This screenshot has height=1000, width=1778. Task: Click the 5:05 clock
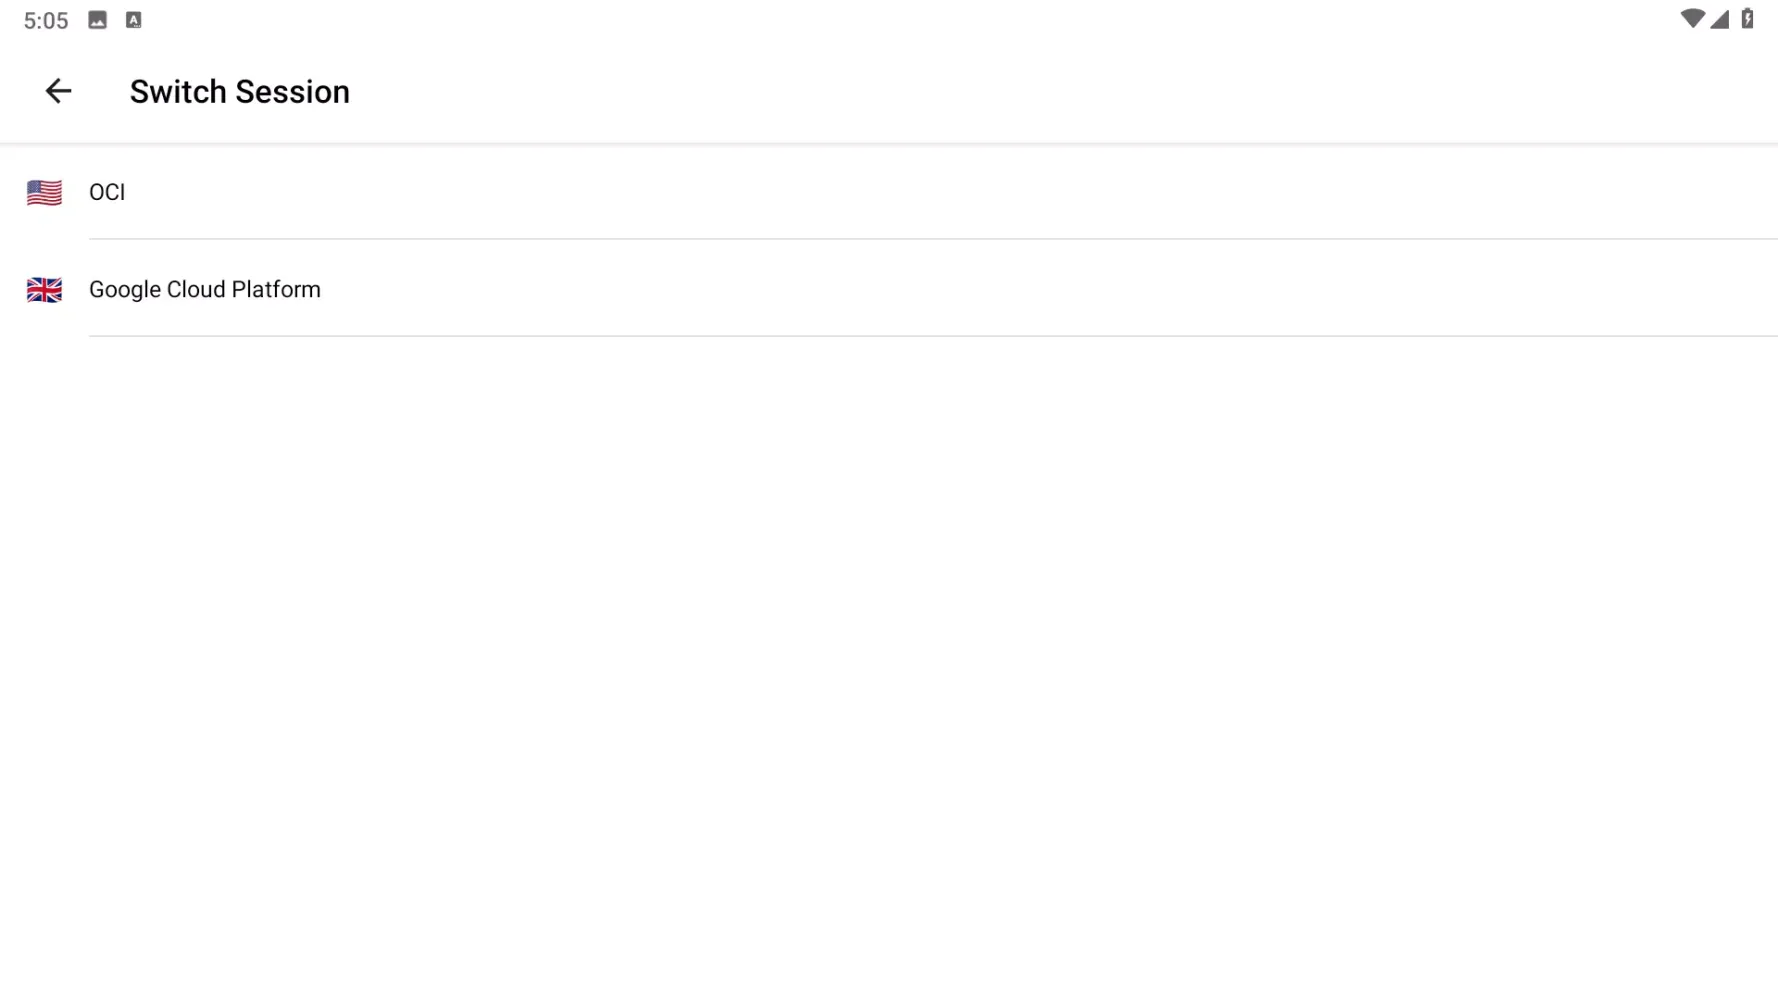pyautogui.click(x=46, y=21)
